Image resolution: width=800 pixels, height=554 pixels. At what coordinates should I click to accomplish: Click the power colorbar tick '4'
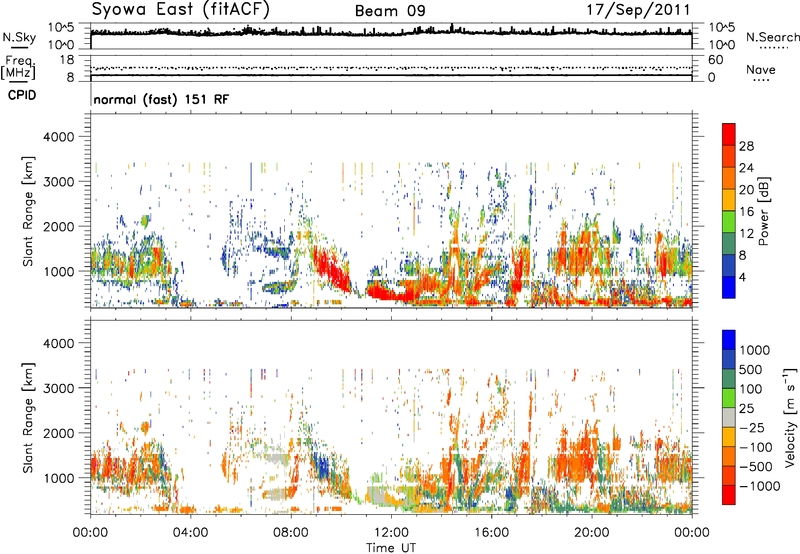[742, 278]
